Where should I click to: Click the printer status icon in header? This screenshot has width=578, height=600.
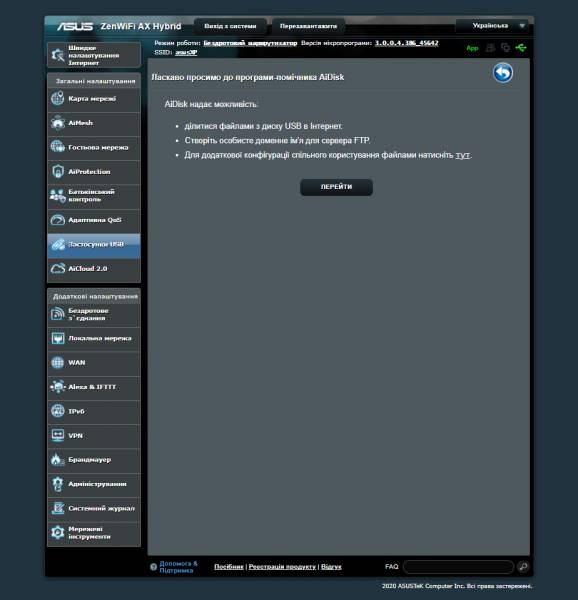(490, 48)
